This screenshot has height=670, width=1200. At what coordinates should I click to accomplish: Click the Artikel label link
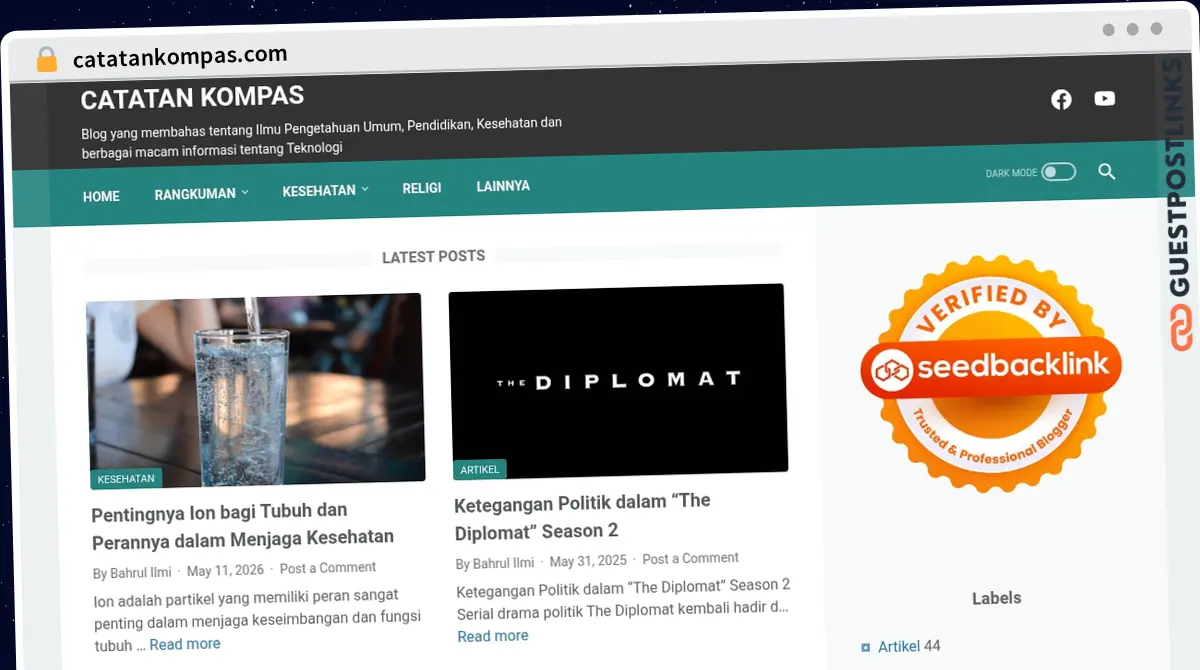point(898,646)
